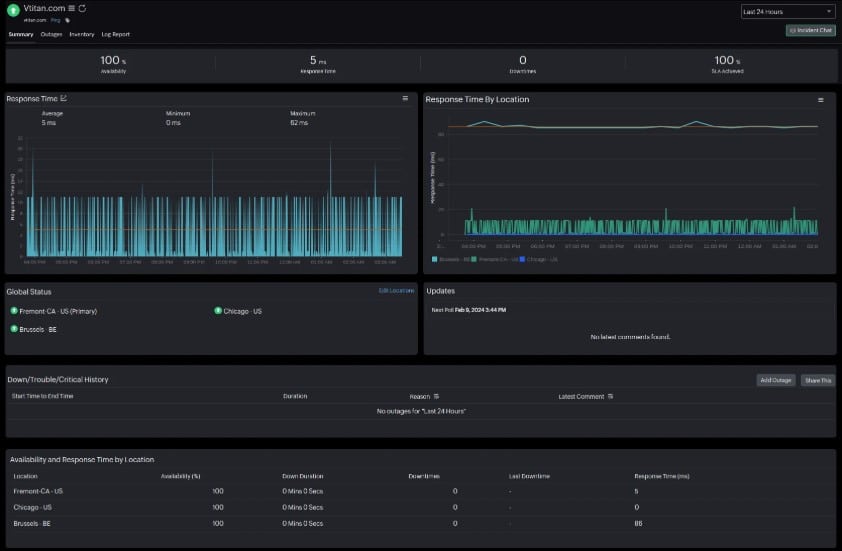This screenshot has width=842, height=551.
Task: Select Fremont-CA - US (Primary) in Global Status
Action: pyautogui.click(x=58, y=311)
